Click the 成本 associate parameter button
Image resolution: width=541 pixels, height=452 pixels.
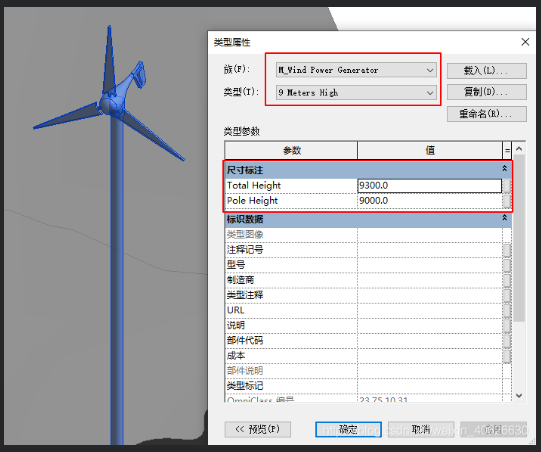[506, 356]
